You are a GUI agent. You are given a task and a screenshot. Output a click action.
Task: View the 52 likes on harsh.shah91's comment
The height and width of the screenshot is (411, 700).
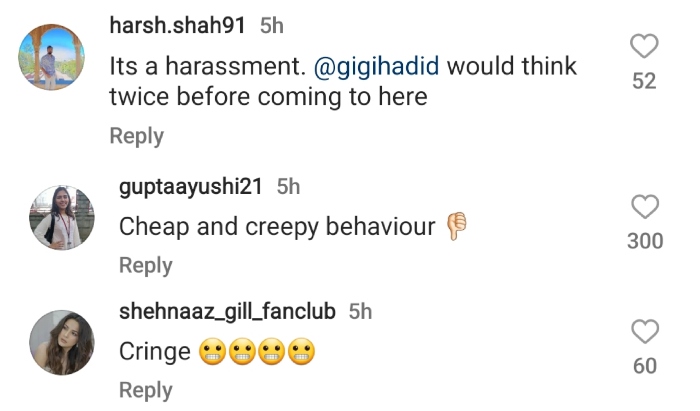coord(644,81)
